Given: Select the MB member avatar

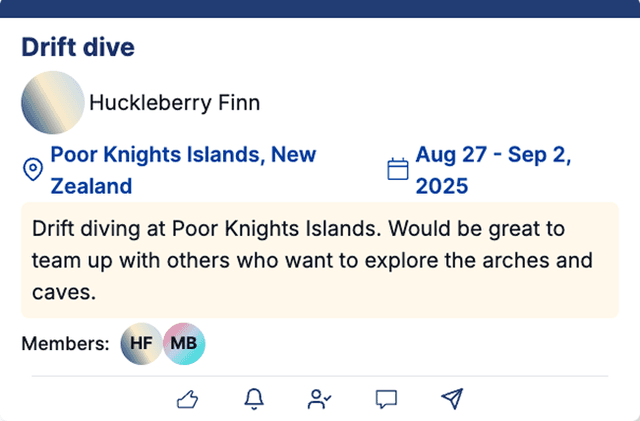Looking at the screenshot, I should pyautogui.click(x=184, y=344).
